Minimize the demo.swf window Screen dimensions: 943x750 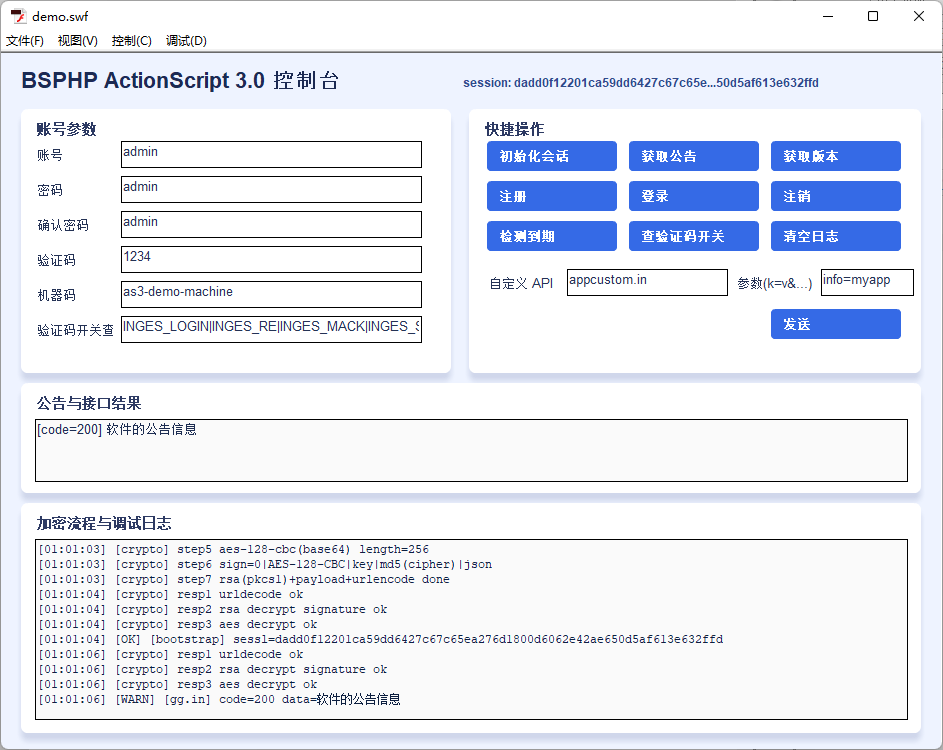828,16
